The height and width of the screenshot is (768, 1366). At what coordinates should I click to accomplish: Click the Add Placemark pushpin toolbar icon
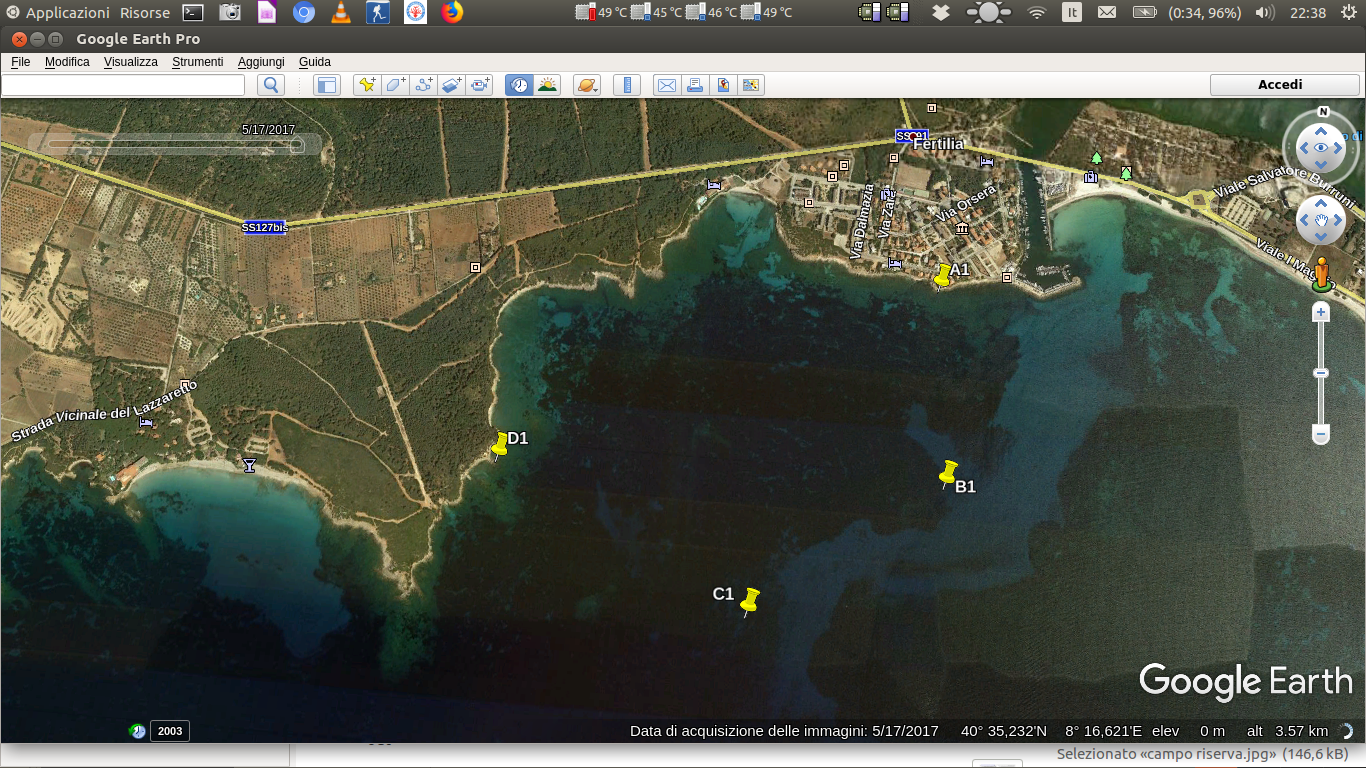tap(367, 85)
